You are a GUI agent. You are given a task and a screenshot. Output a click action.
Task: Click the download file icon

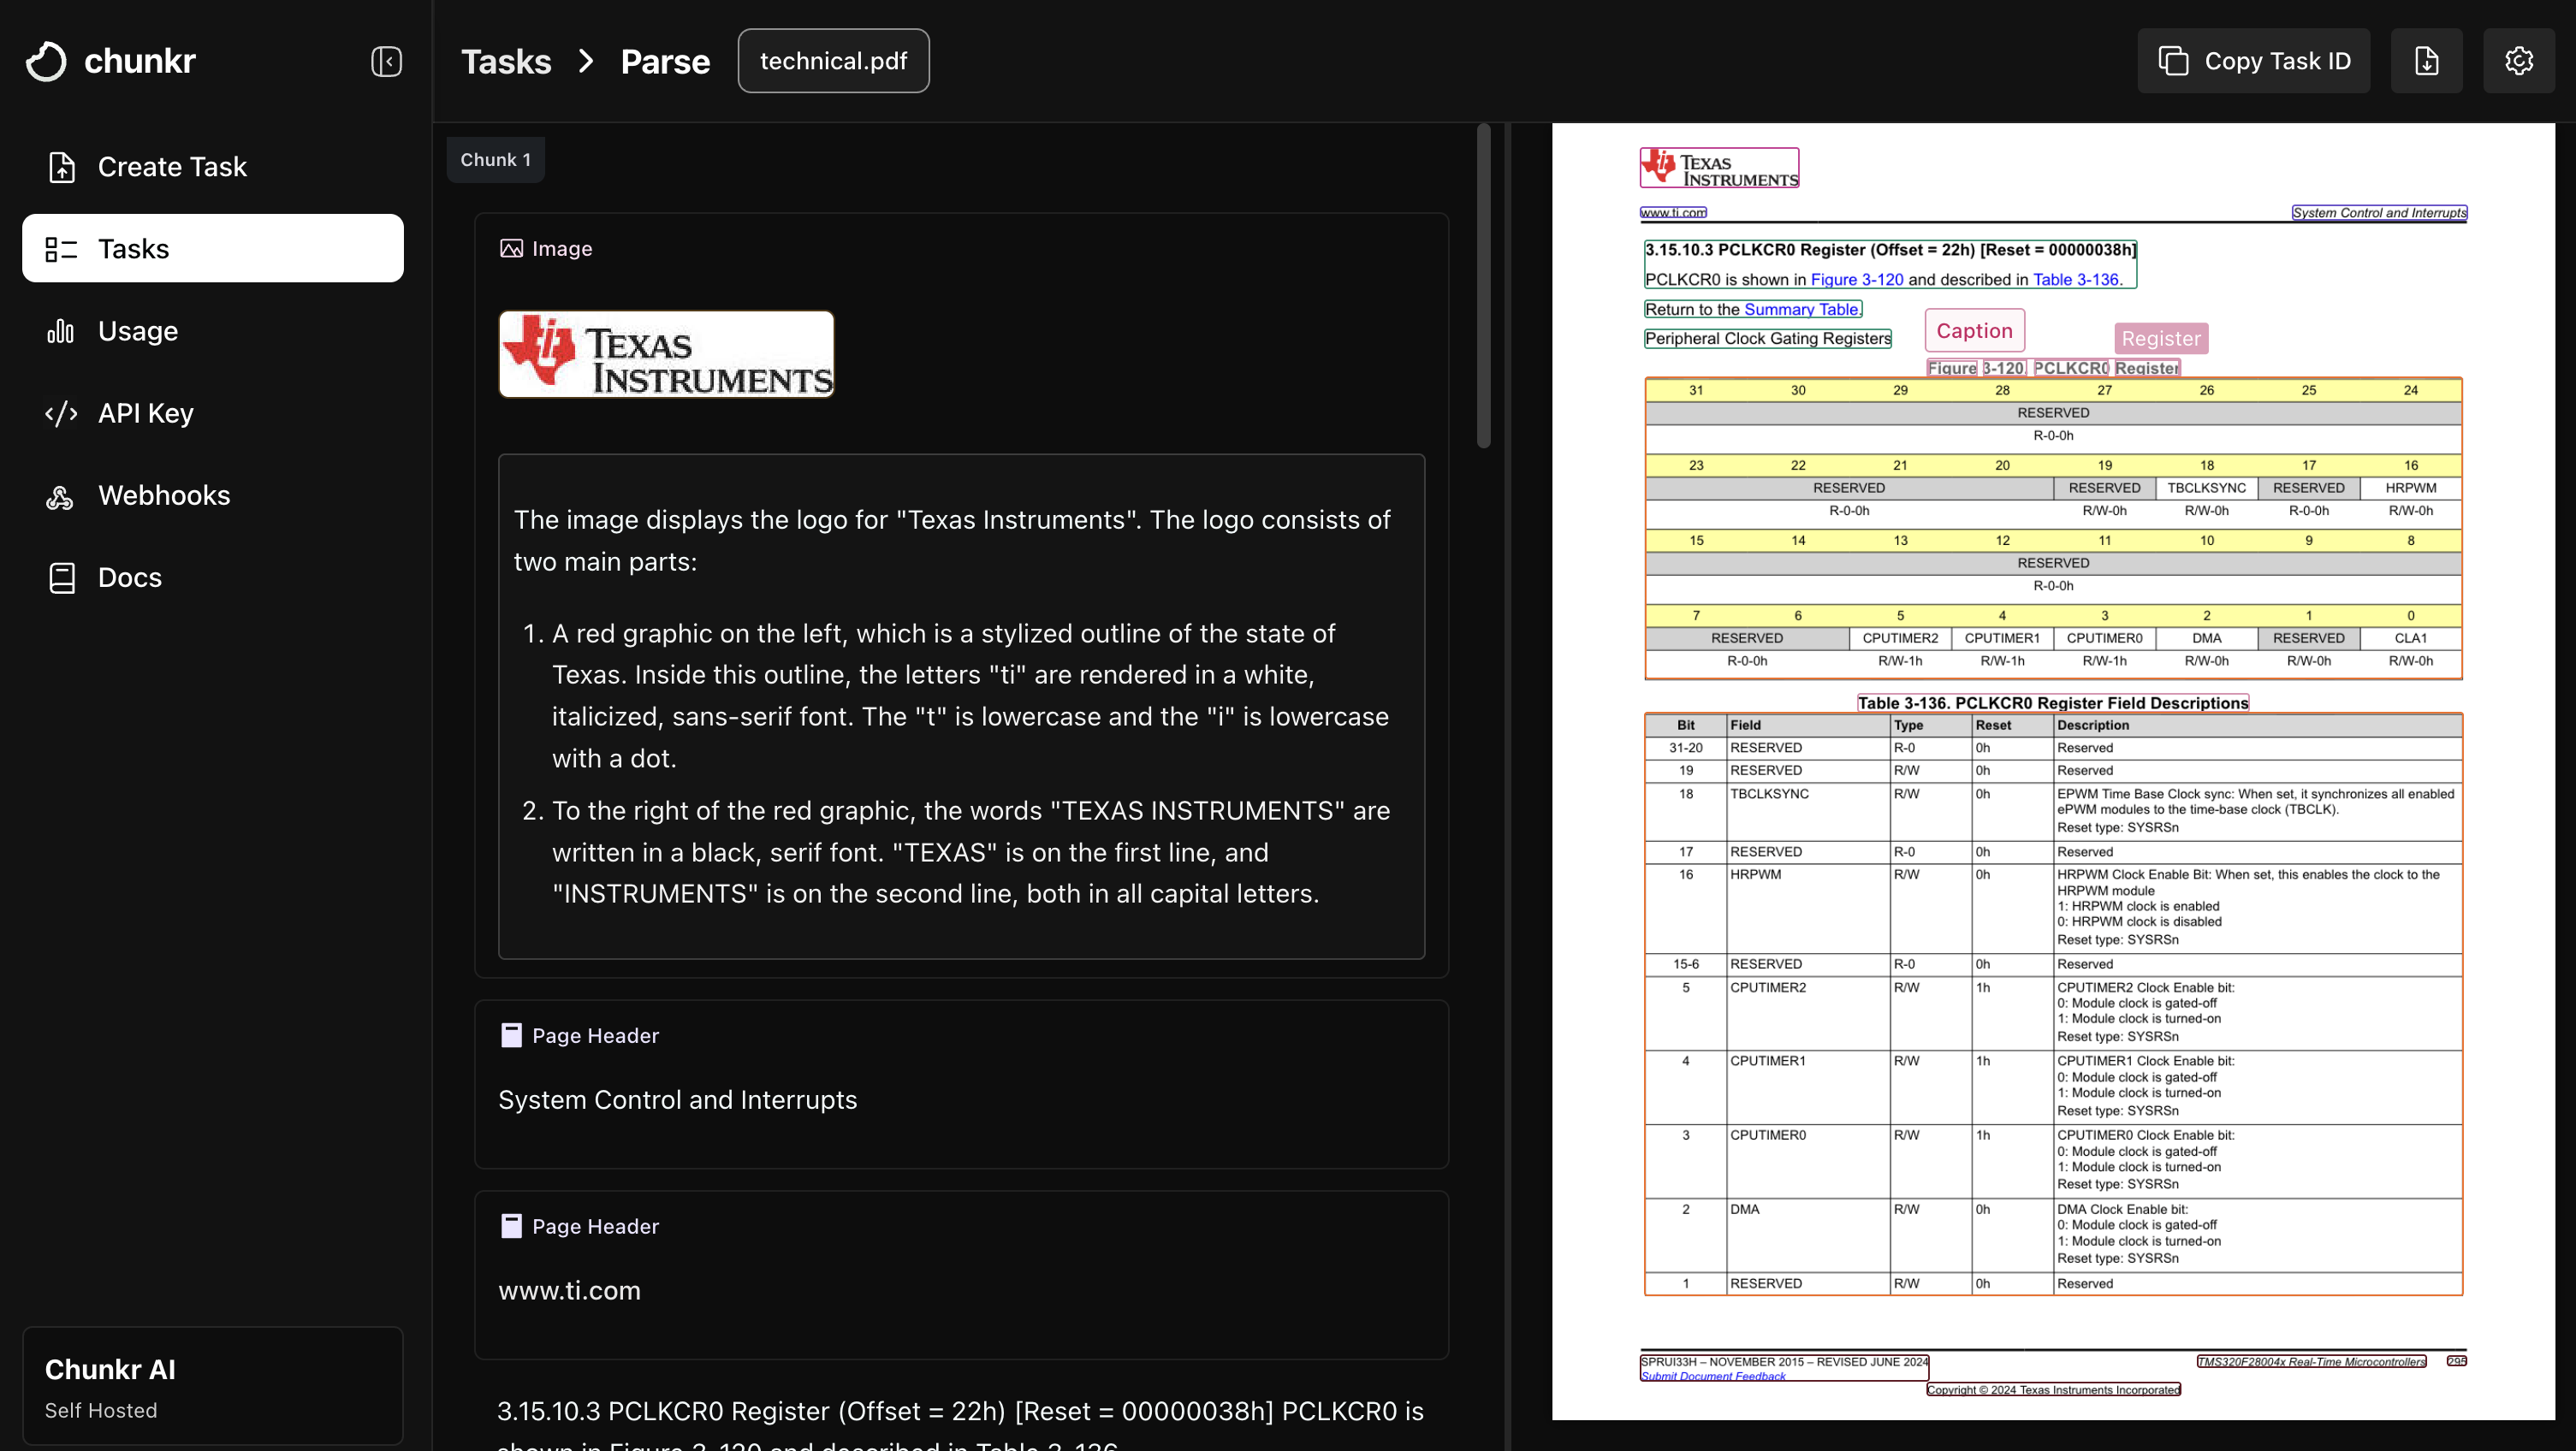pyautogui.click(x=2426, y=61)
